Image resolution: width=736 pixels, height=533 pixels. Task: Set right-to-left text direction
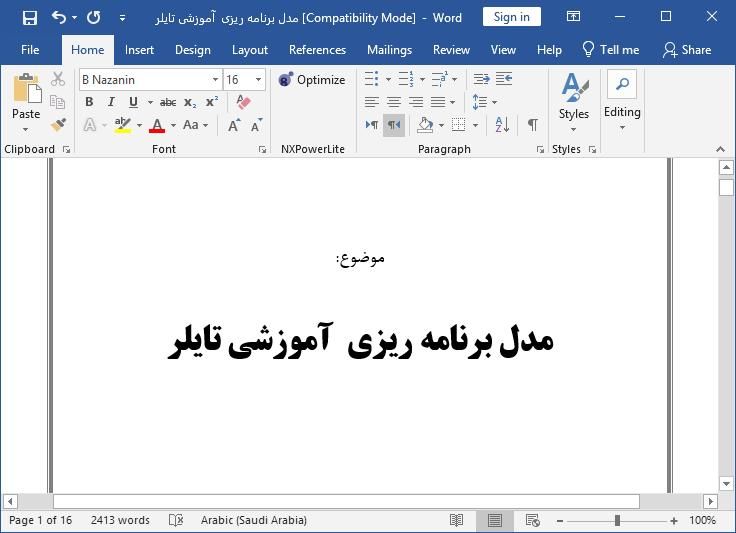pos(394,125)
